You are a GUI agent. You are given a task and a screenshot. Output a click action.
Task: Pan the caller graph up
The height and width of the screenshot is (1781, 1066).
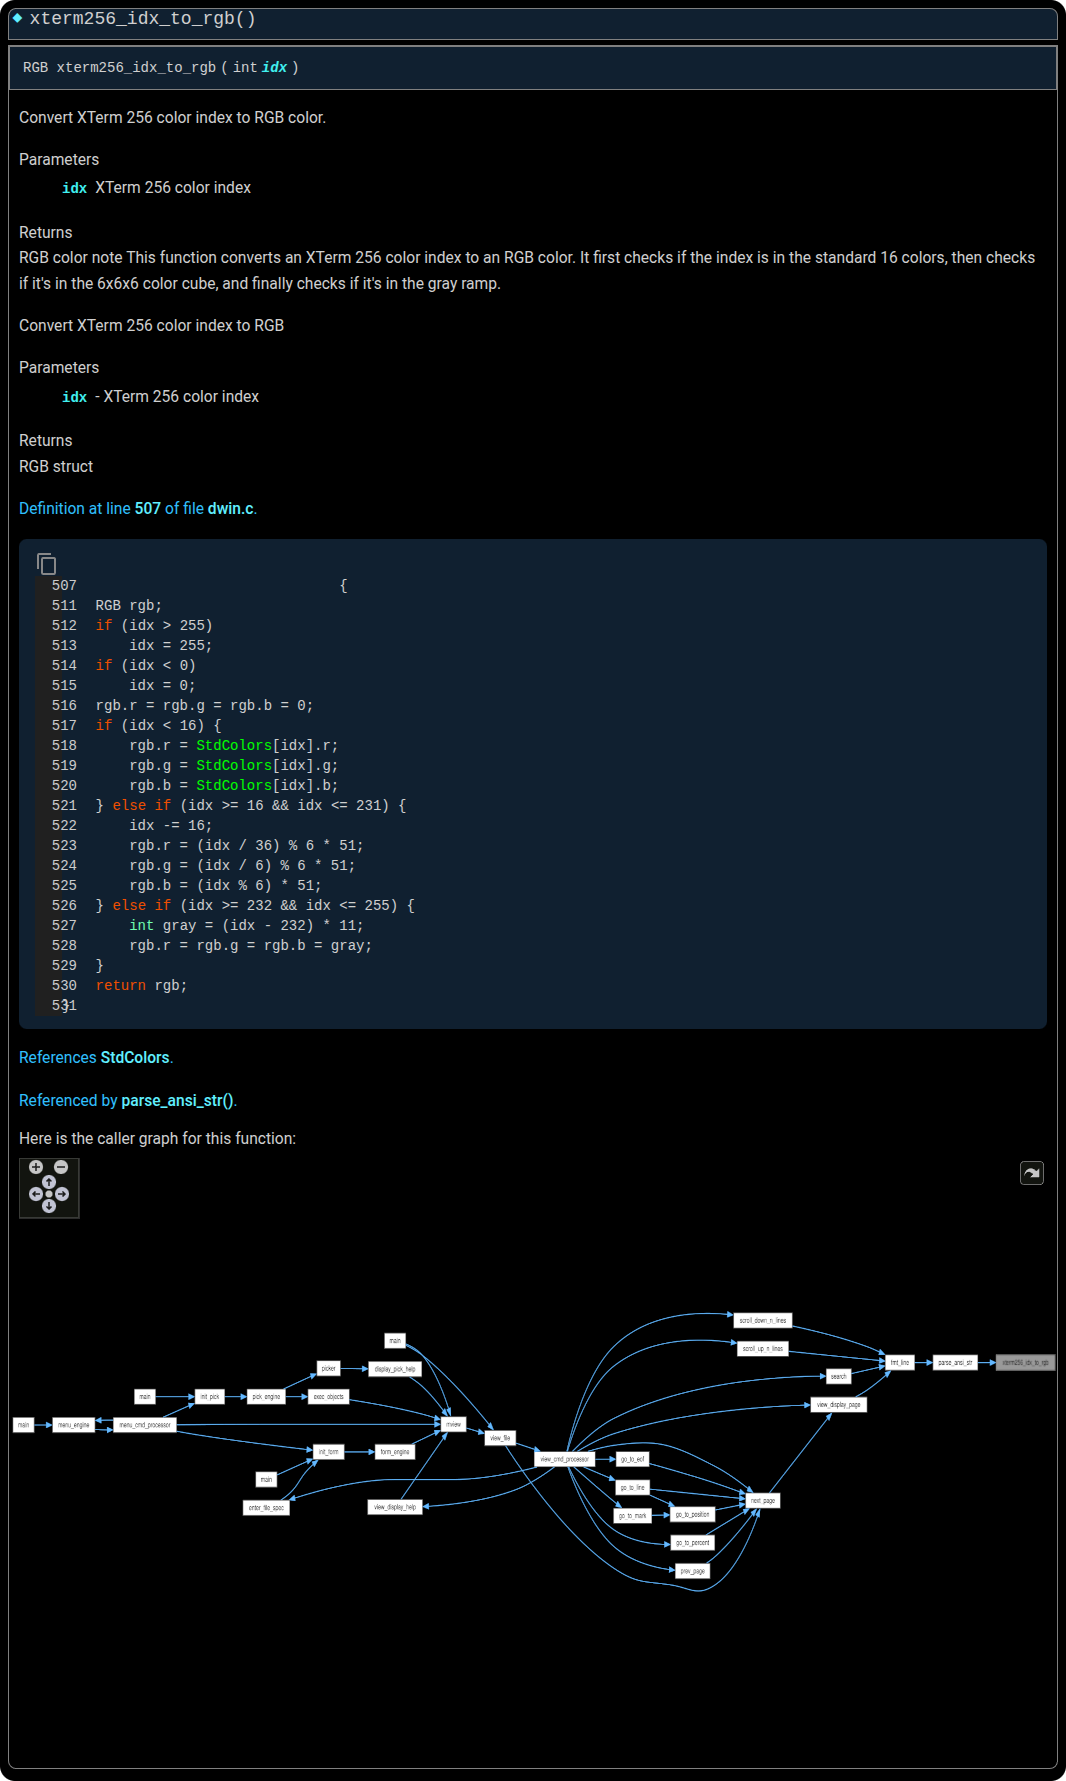[49, 1182]
